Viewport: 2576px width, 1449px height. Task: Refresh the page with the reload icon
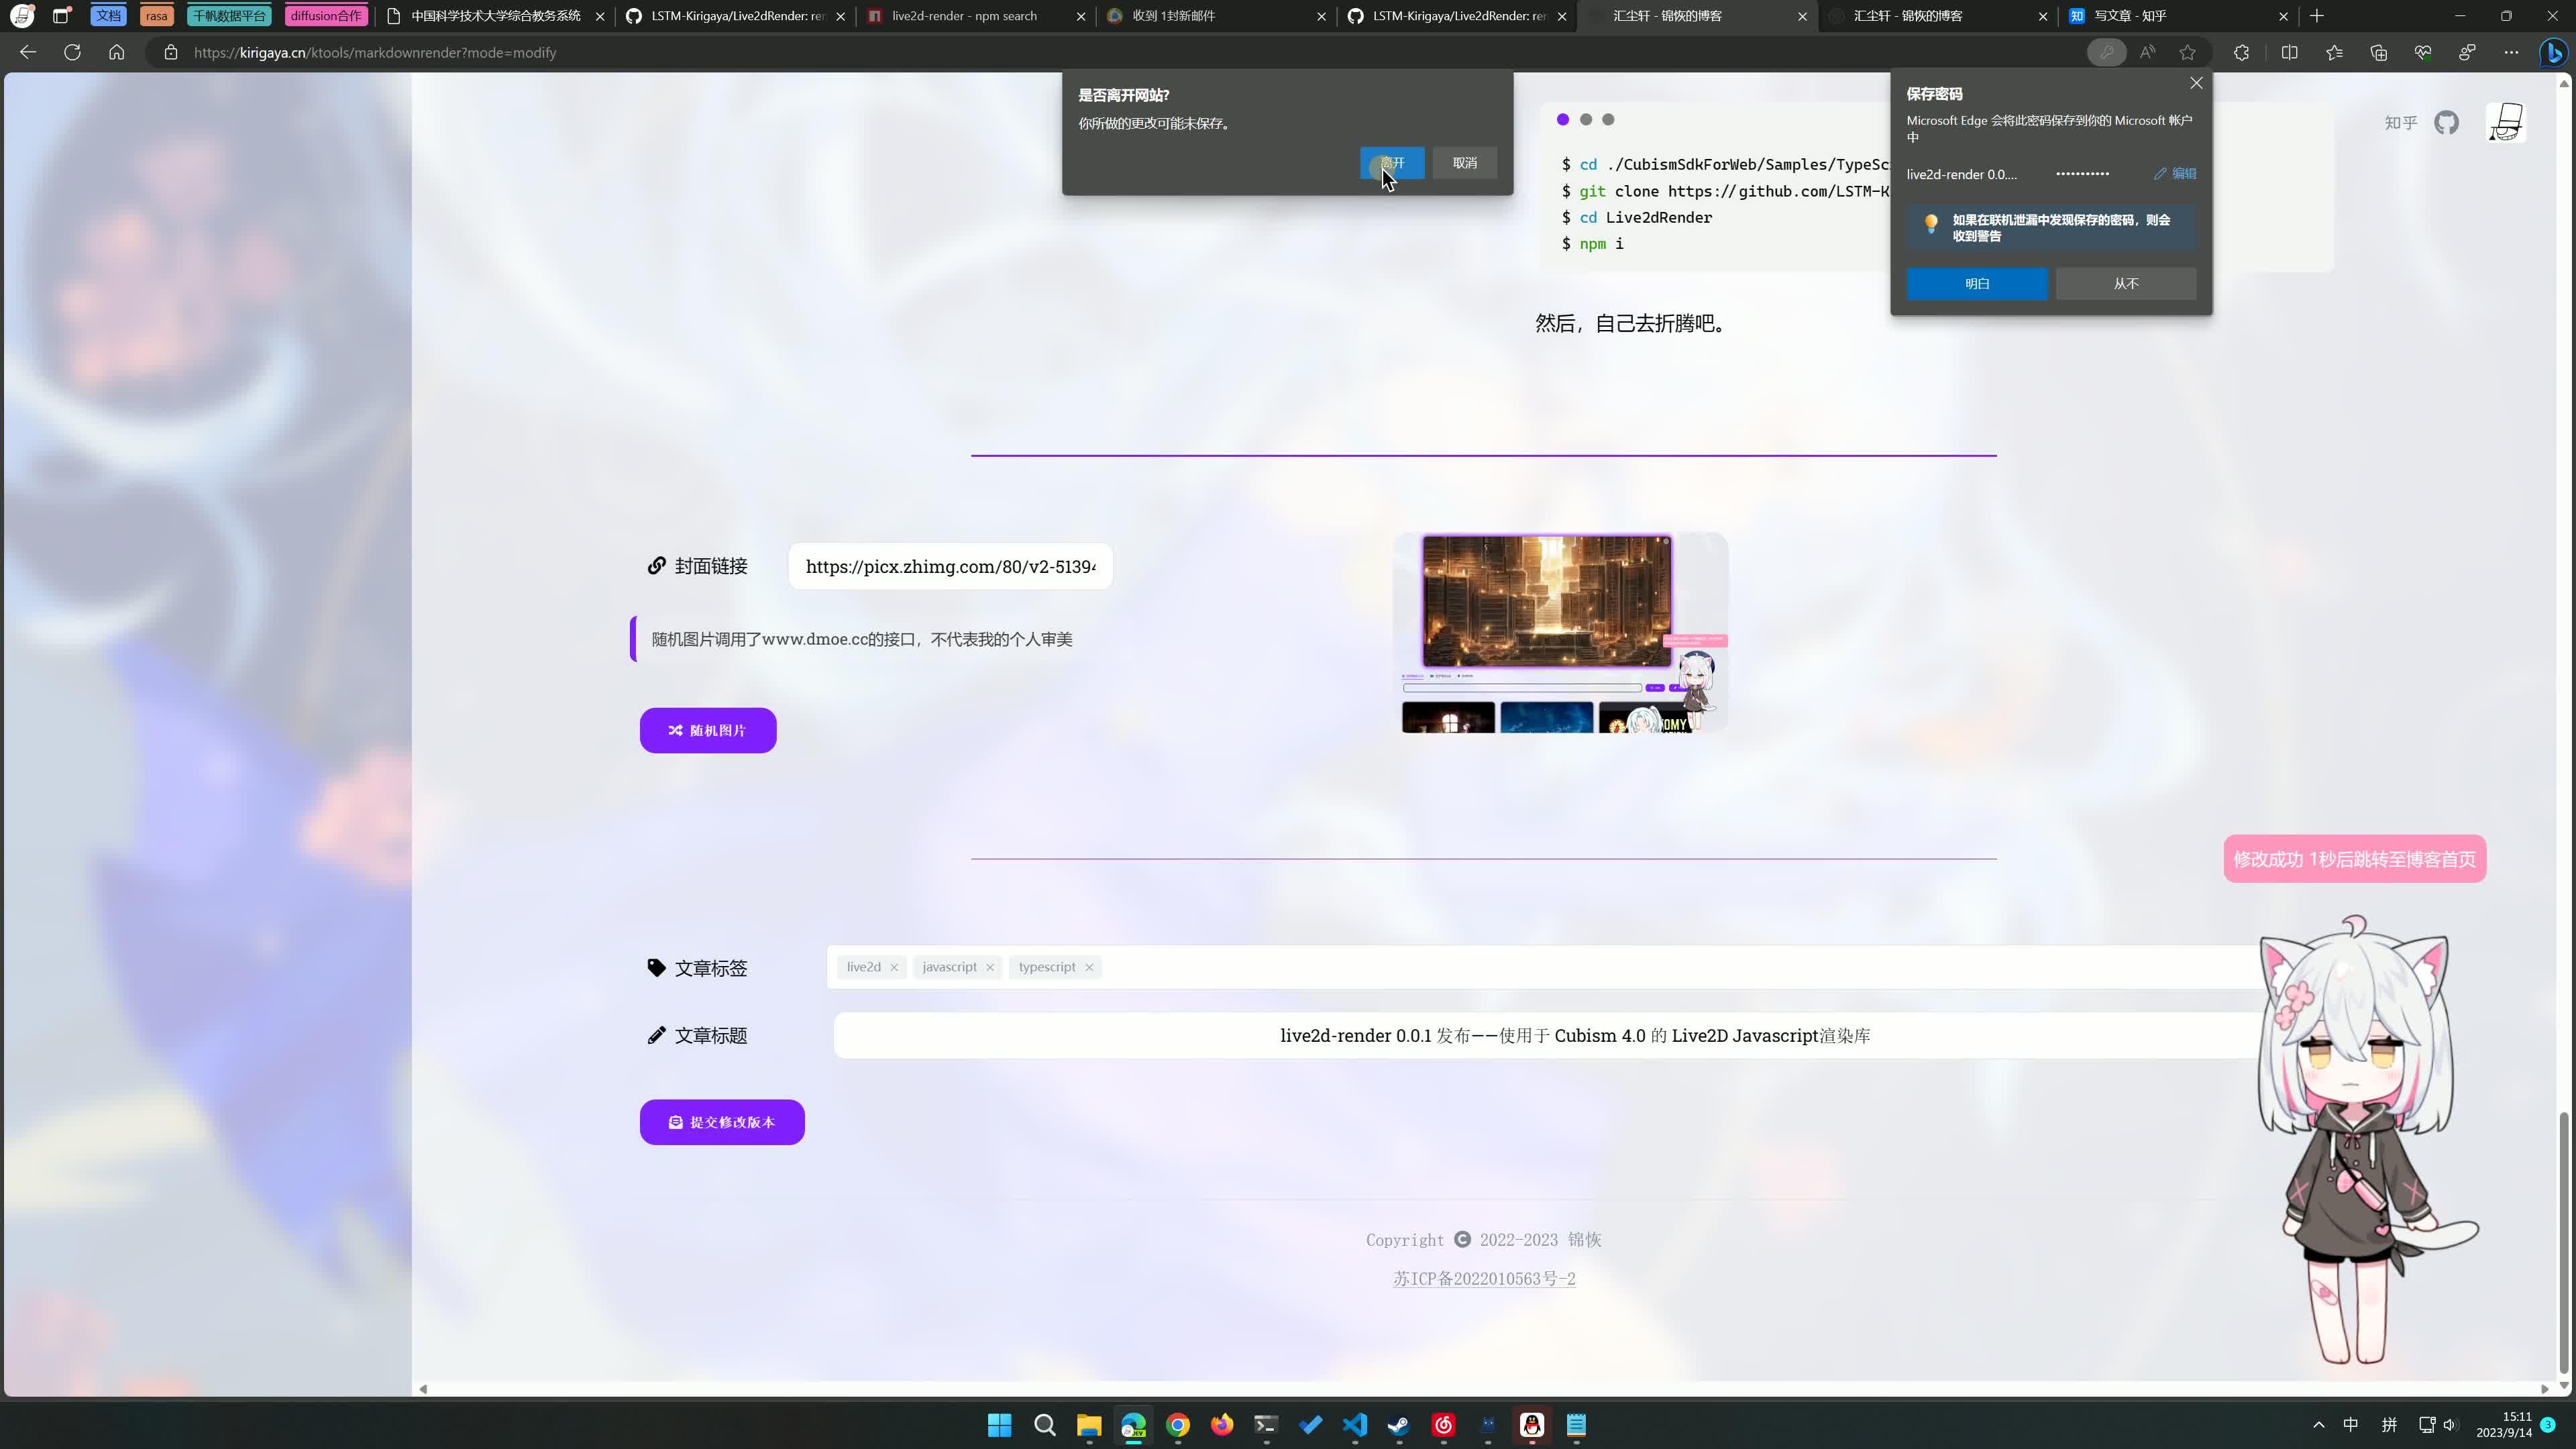tap(71, 52)
